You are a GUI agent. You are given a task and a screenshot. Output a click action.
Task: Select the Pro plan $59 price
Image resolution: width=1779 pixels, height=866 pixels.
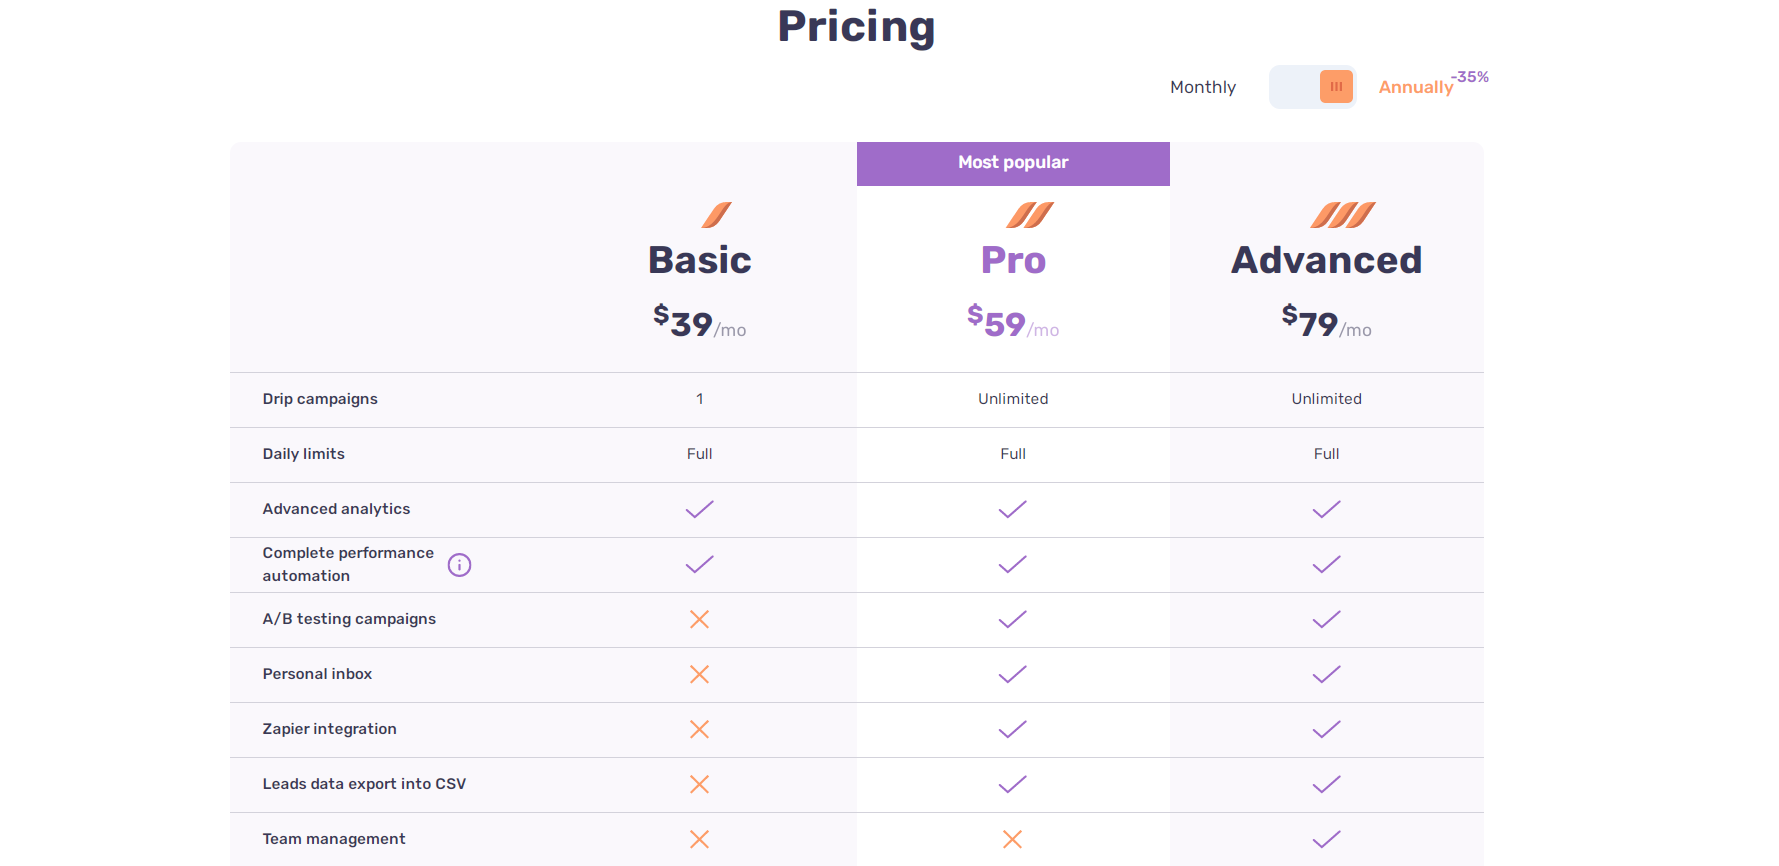coord(1013,322)
